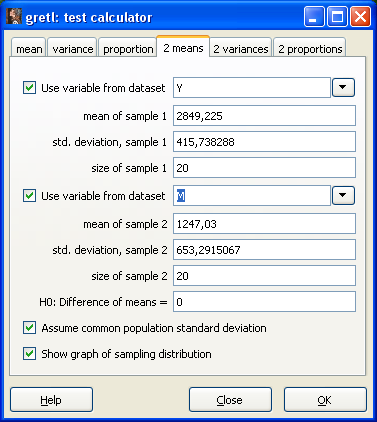Viewport: 377px width, 422px height.
Task: Click std. deviation, sample 1 field
Action: pyautogui.click(x=264, y=142)
